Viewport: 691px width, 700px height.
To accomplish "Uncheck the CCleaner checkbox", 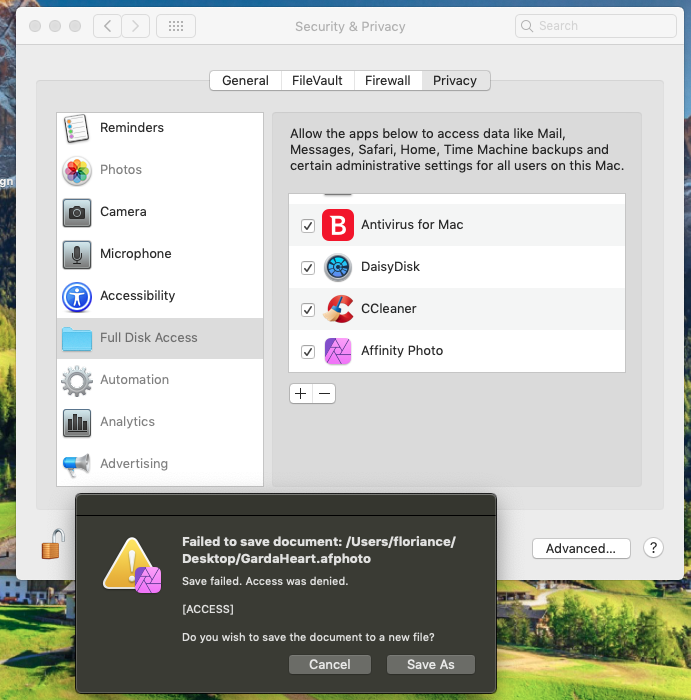I will pyautogui.click(x=308, y=309).
